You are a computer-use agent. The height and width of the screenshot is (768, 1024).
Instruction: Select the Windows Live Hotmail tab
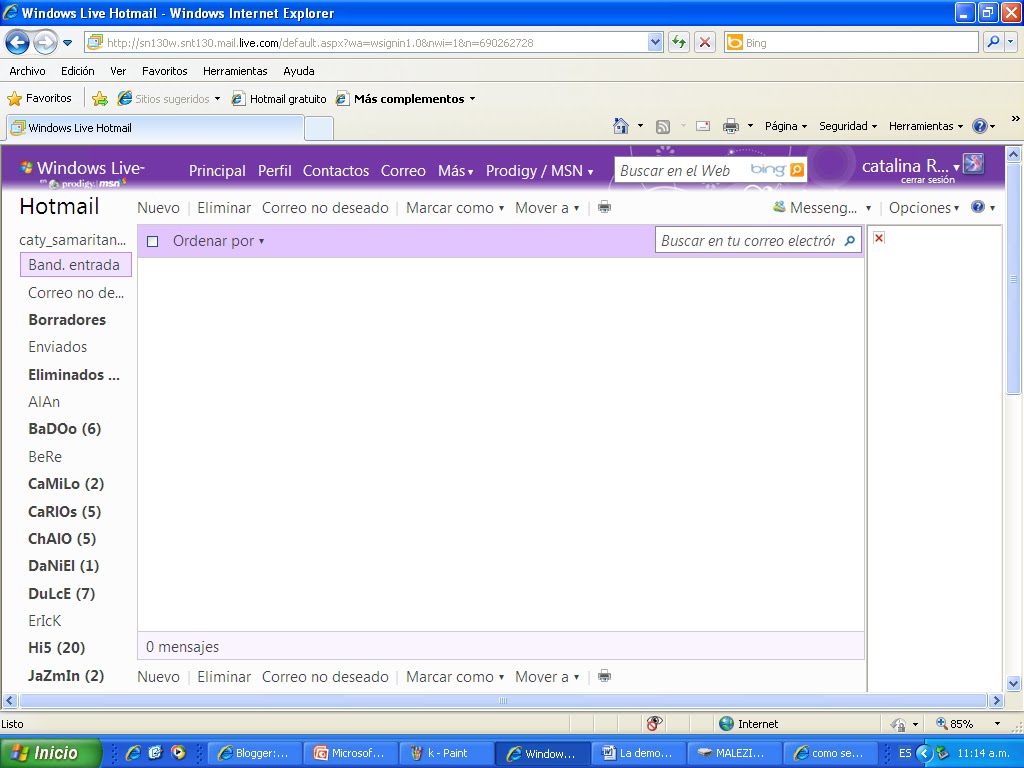(x=155, y=128)
